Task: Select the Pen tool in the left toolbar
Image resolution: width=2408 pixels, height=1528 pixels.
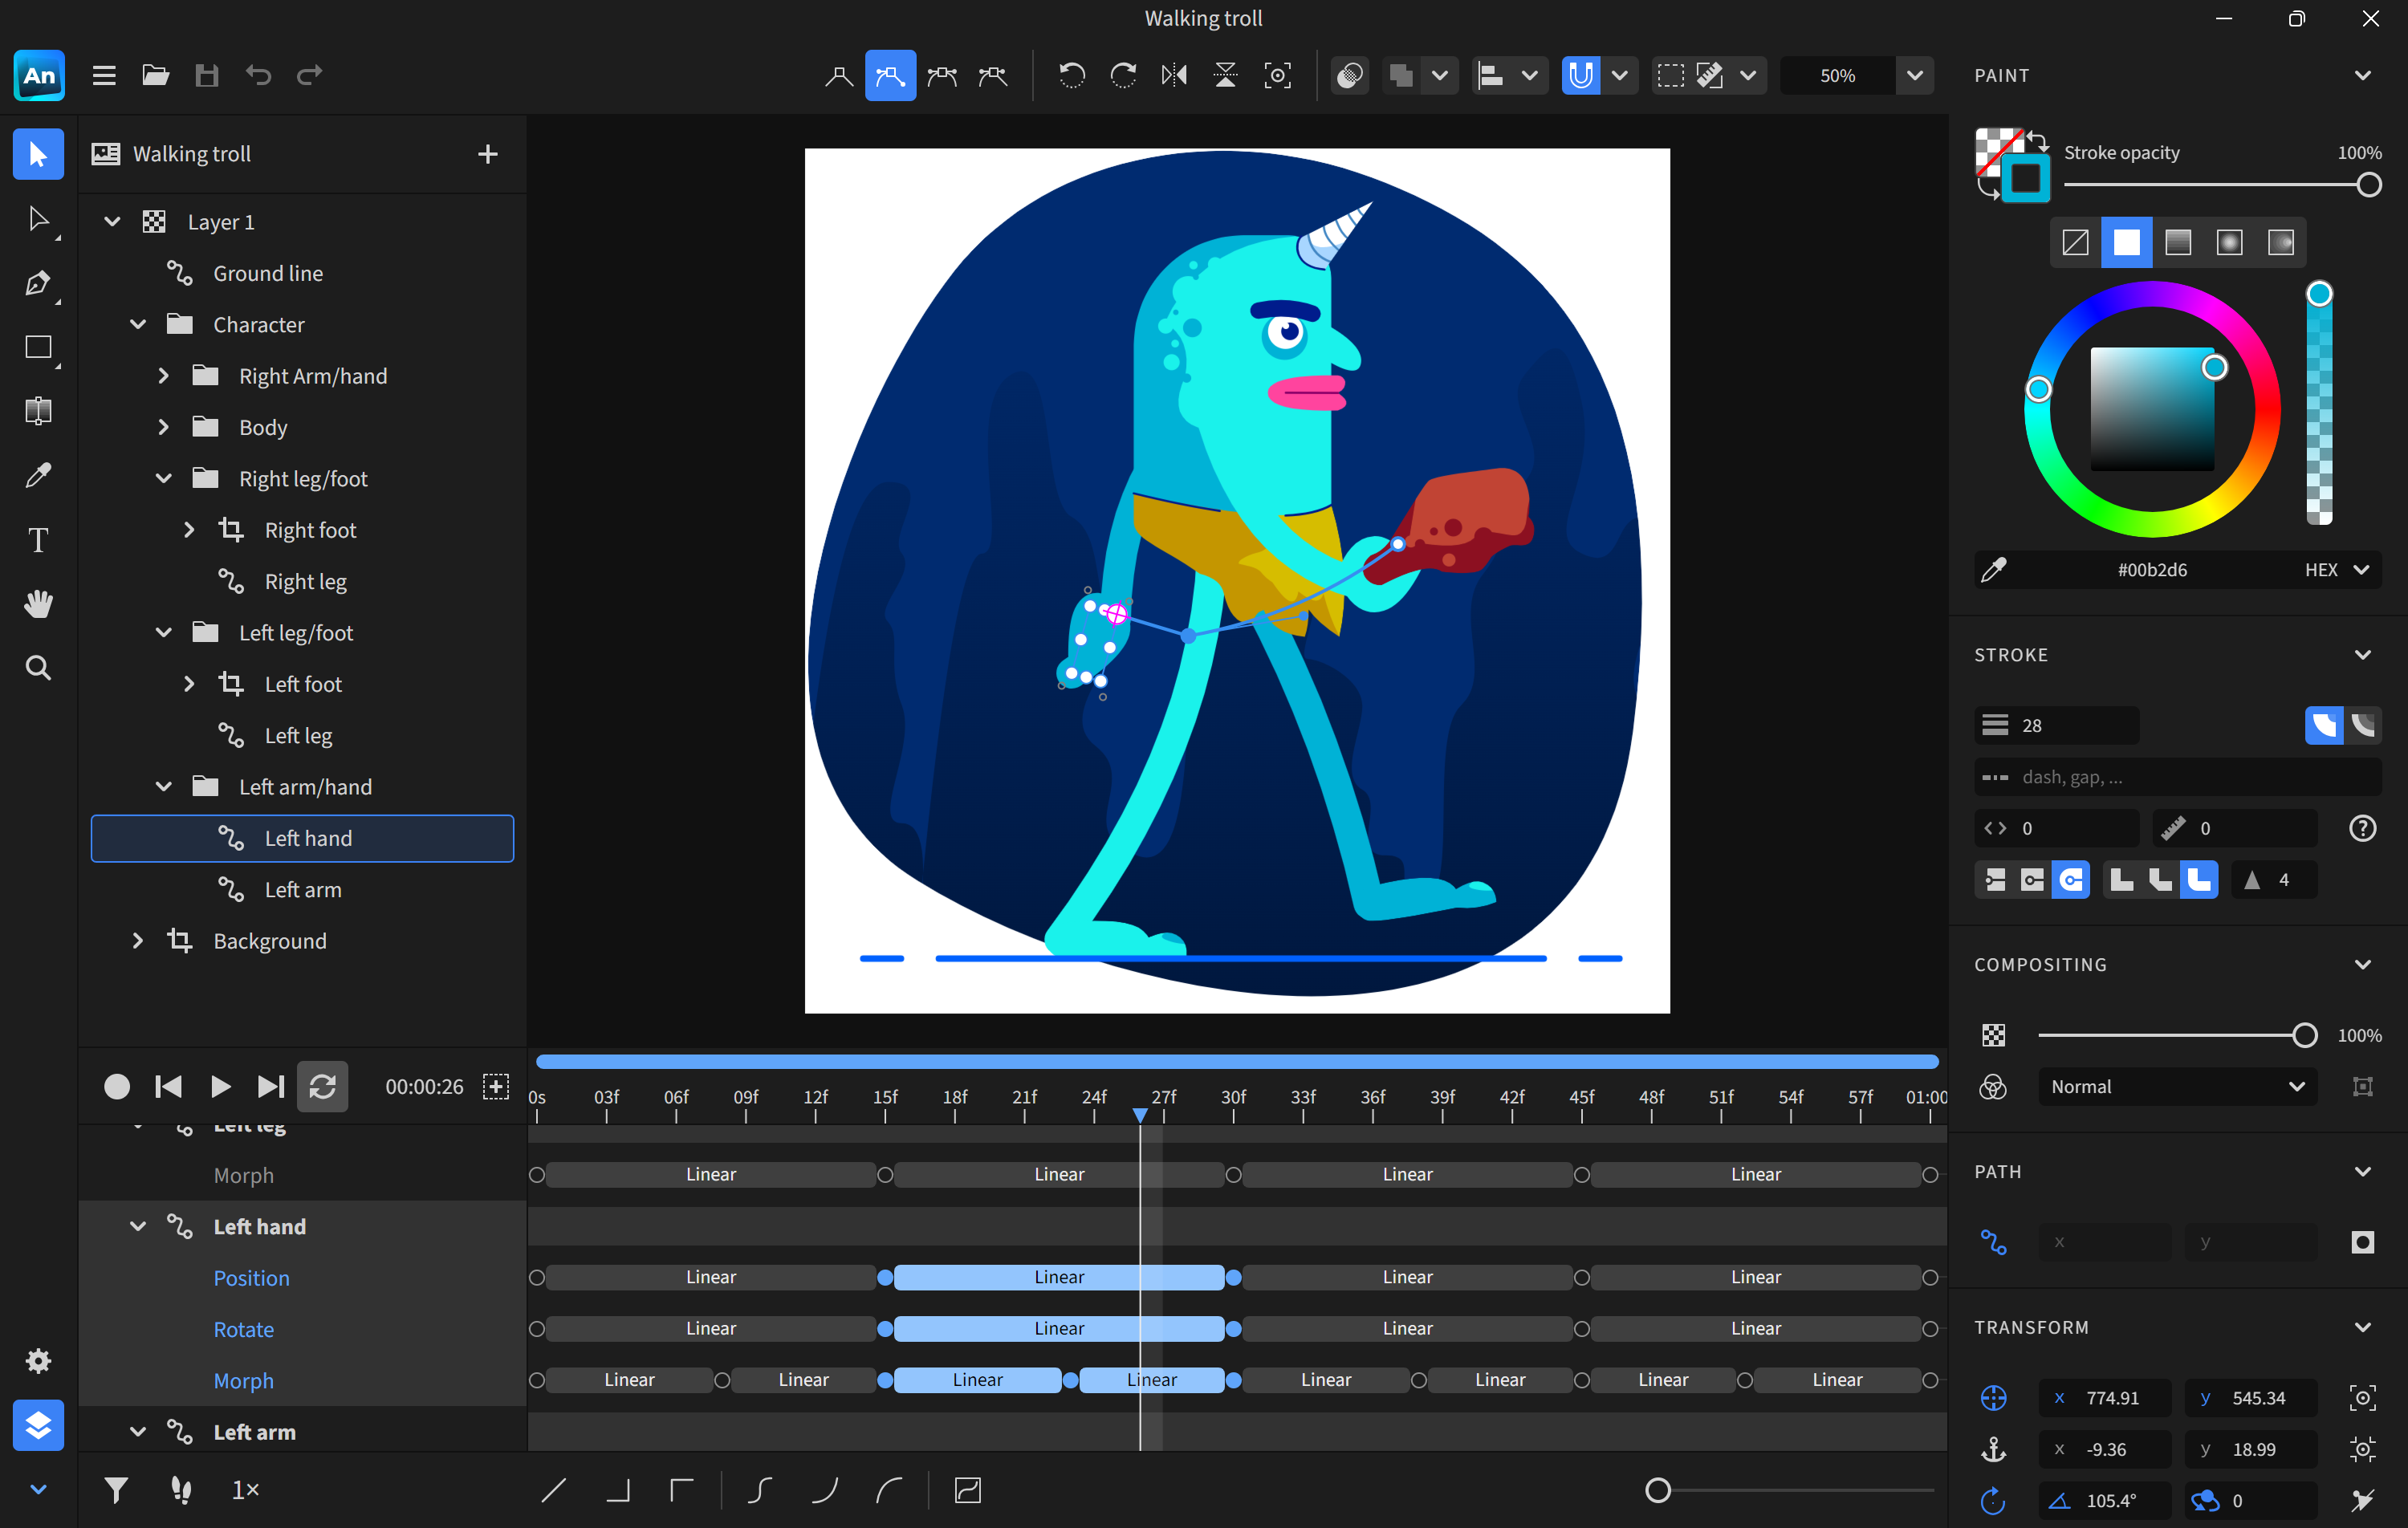Action: click(38, 283)
